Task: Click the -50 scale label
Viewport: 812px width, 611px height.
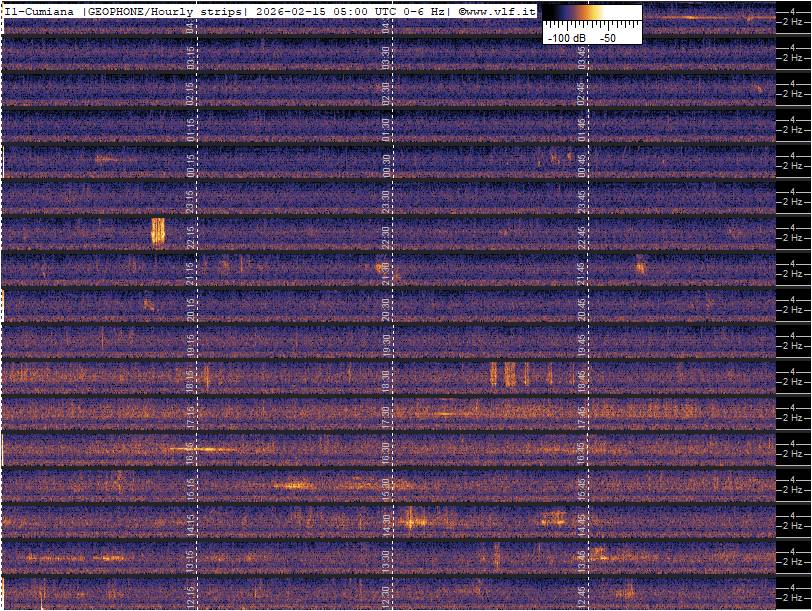Action: point(607,37)
